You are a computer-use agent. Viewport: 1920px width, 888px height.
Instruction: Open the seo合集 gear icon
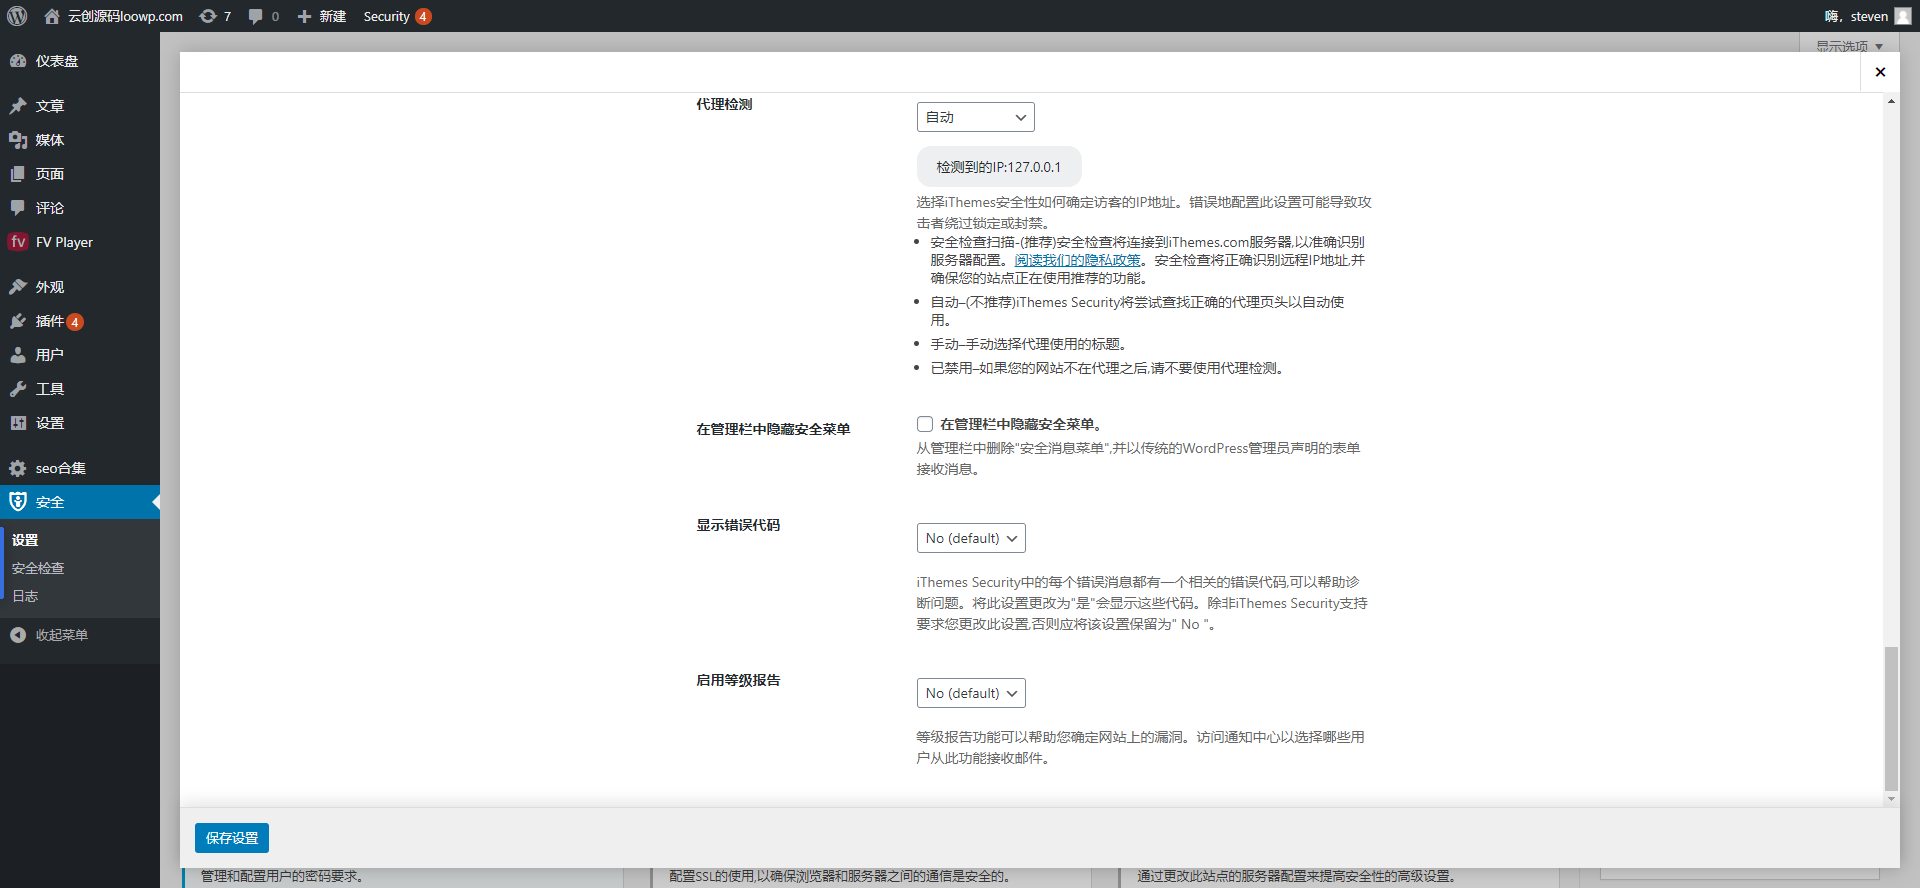18,468
